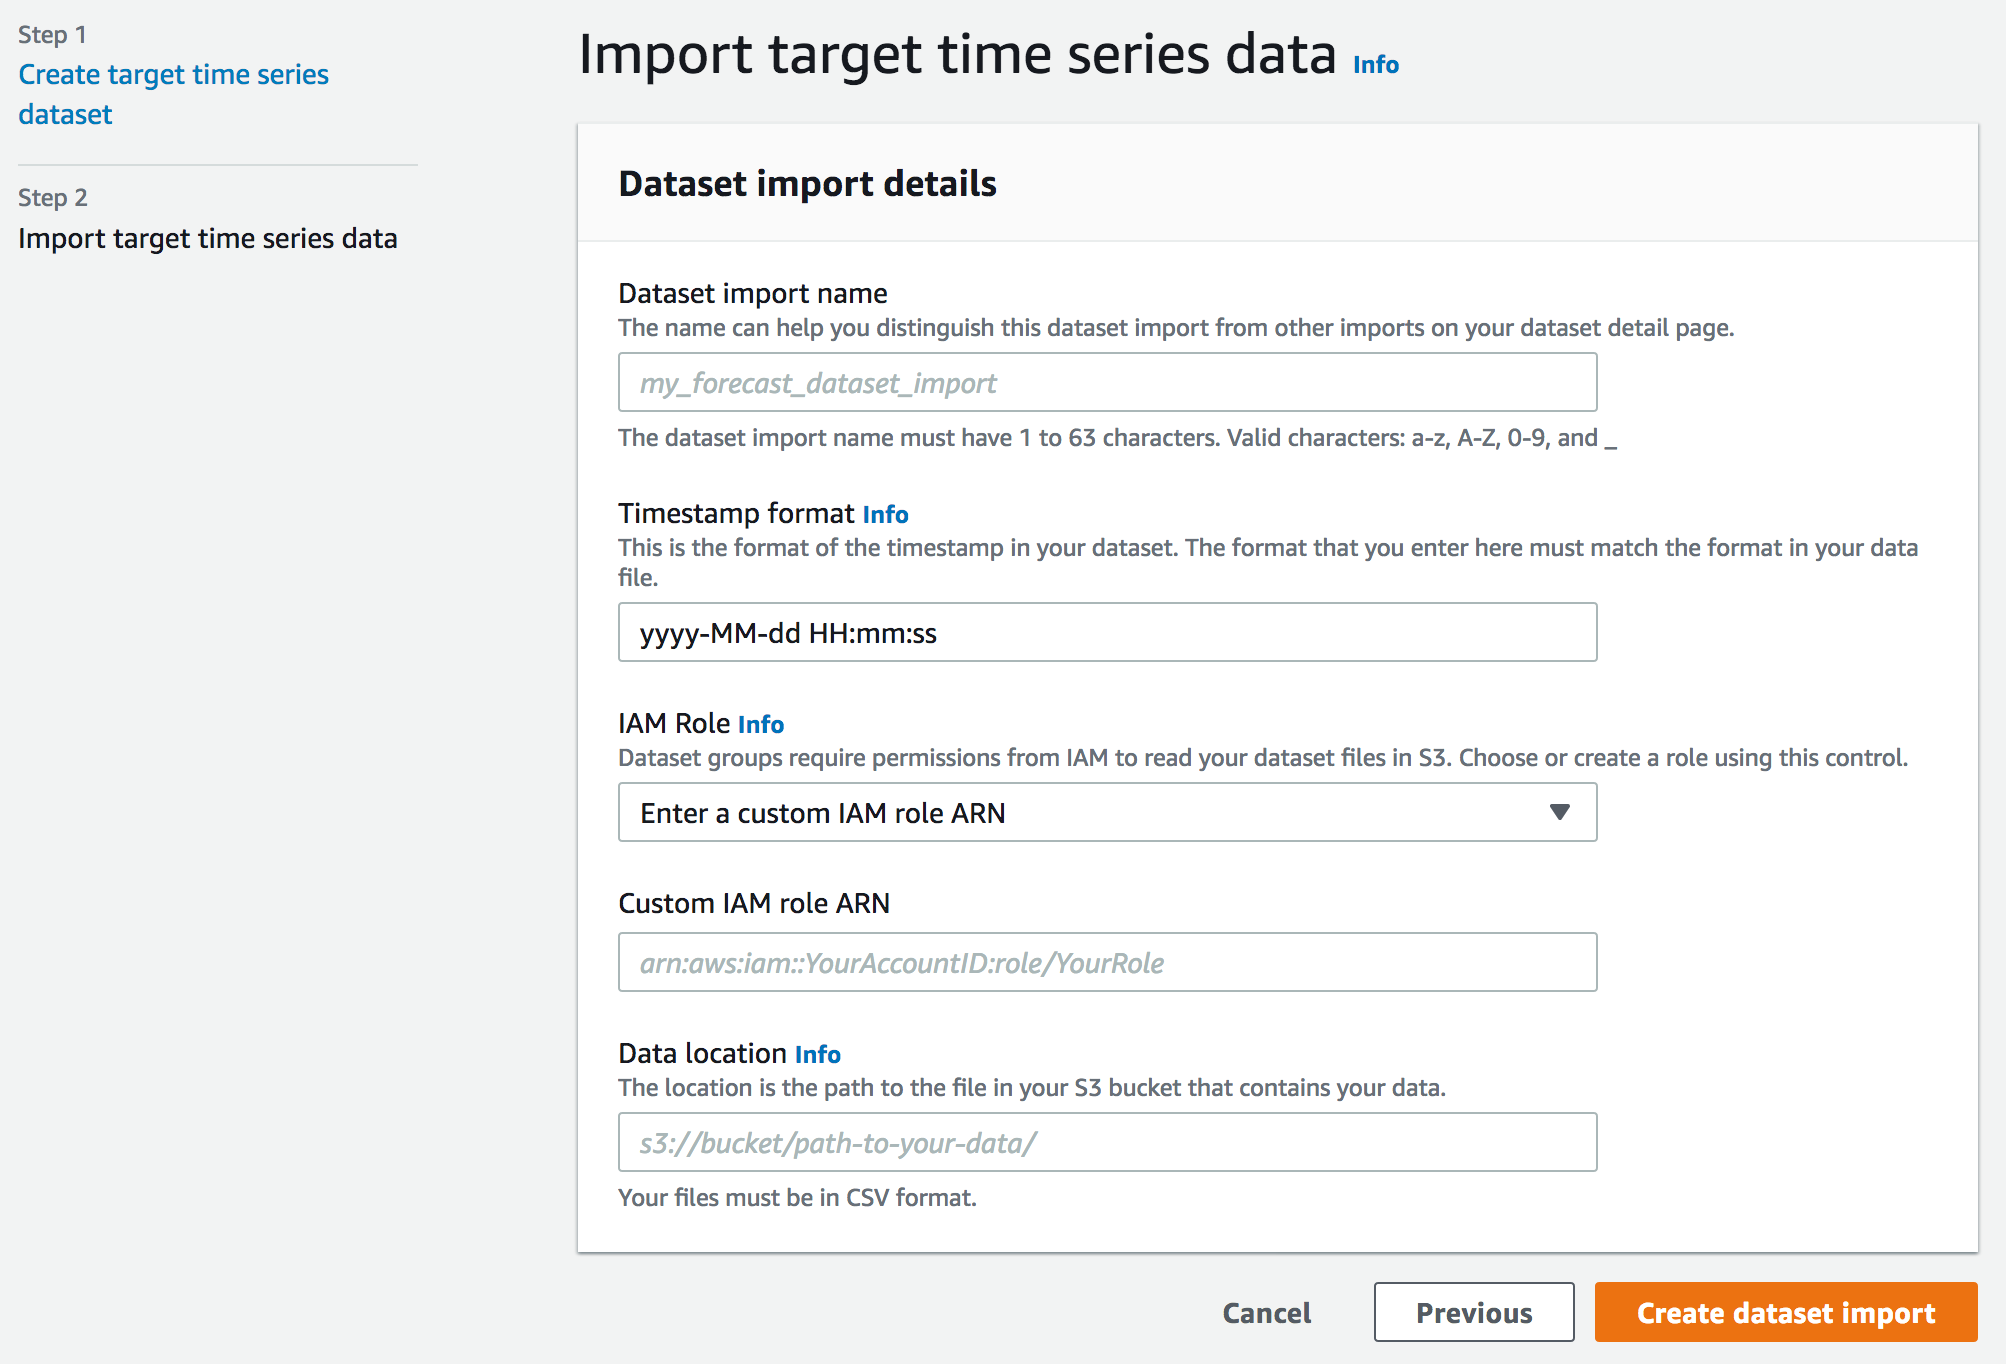Click the Step 2 label in sidebar

click(x=53, y=198)
